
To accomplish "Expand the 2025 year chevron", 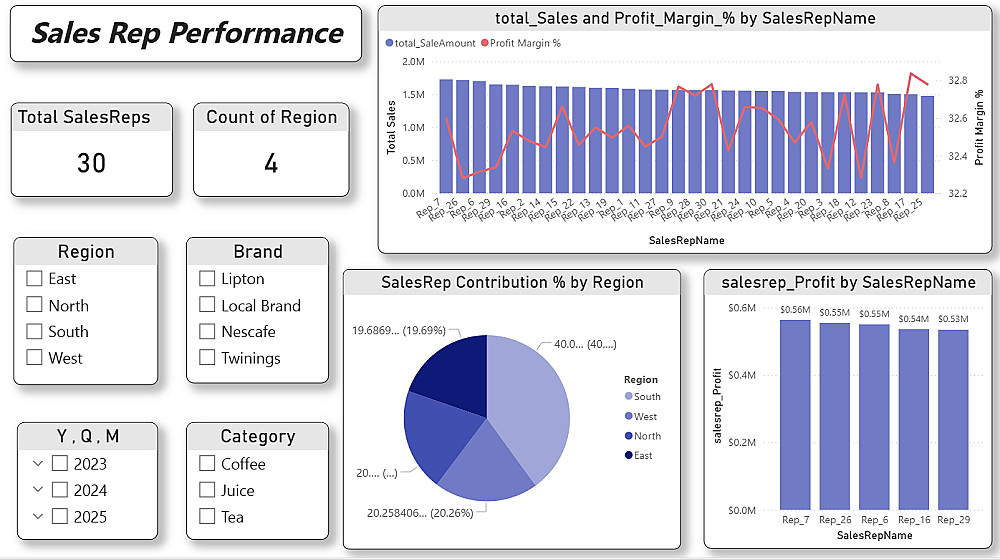I will 38,516.
